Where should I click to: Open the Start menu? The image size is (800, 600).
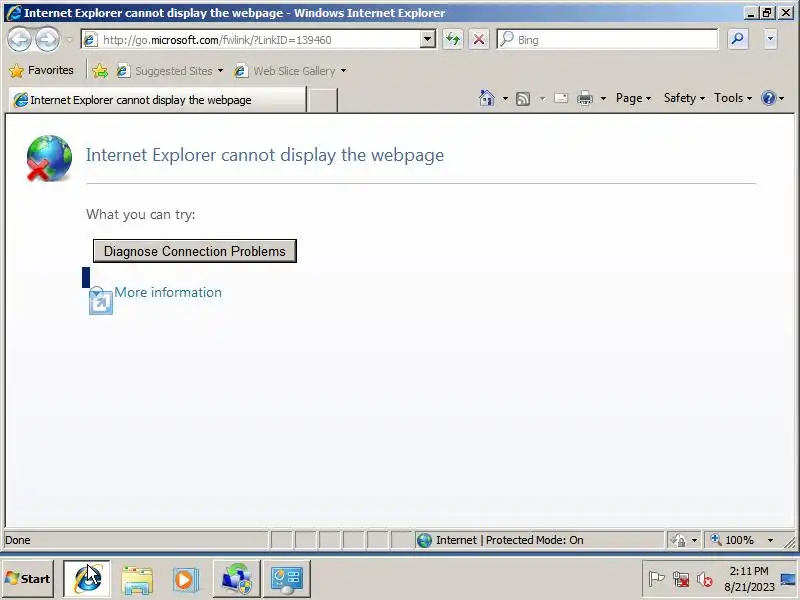coord(28,579)
